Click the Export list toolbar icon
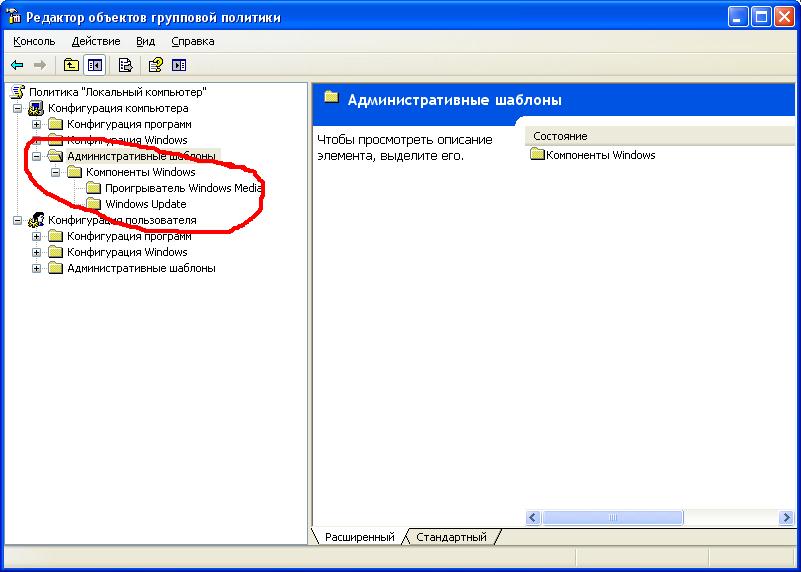 coord(125,65)
